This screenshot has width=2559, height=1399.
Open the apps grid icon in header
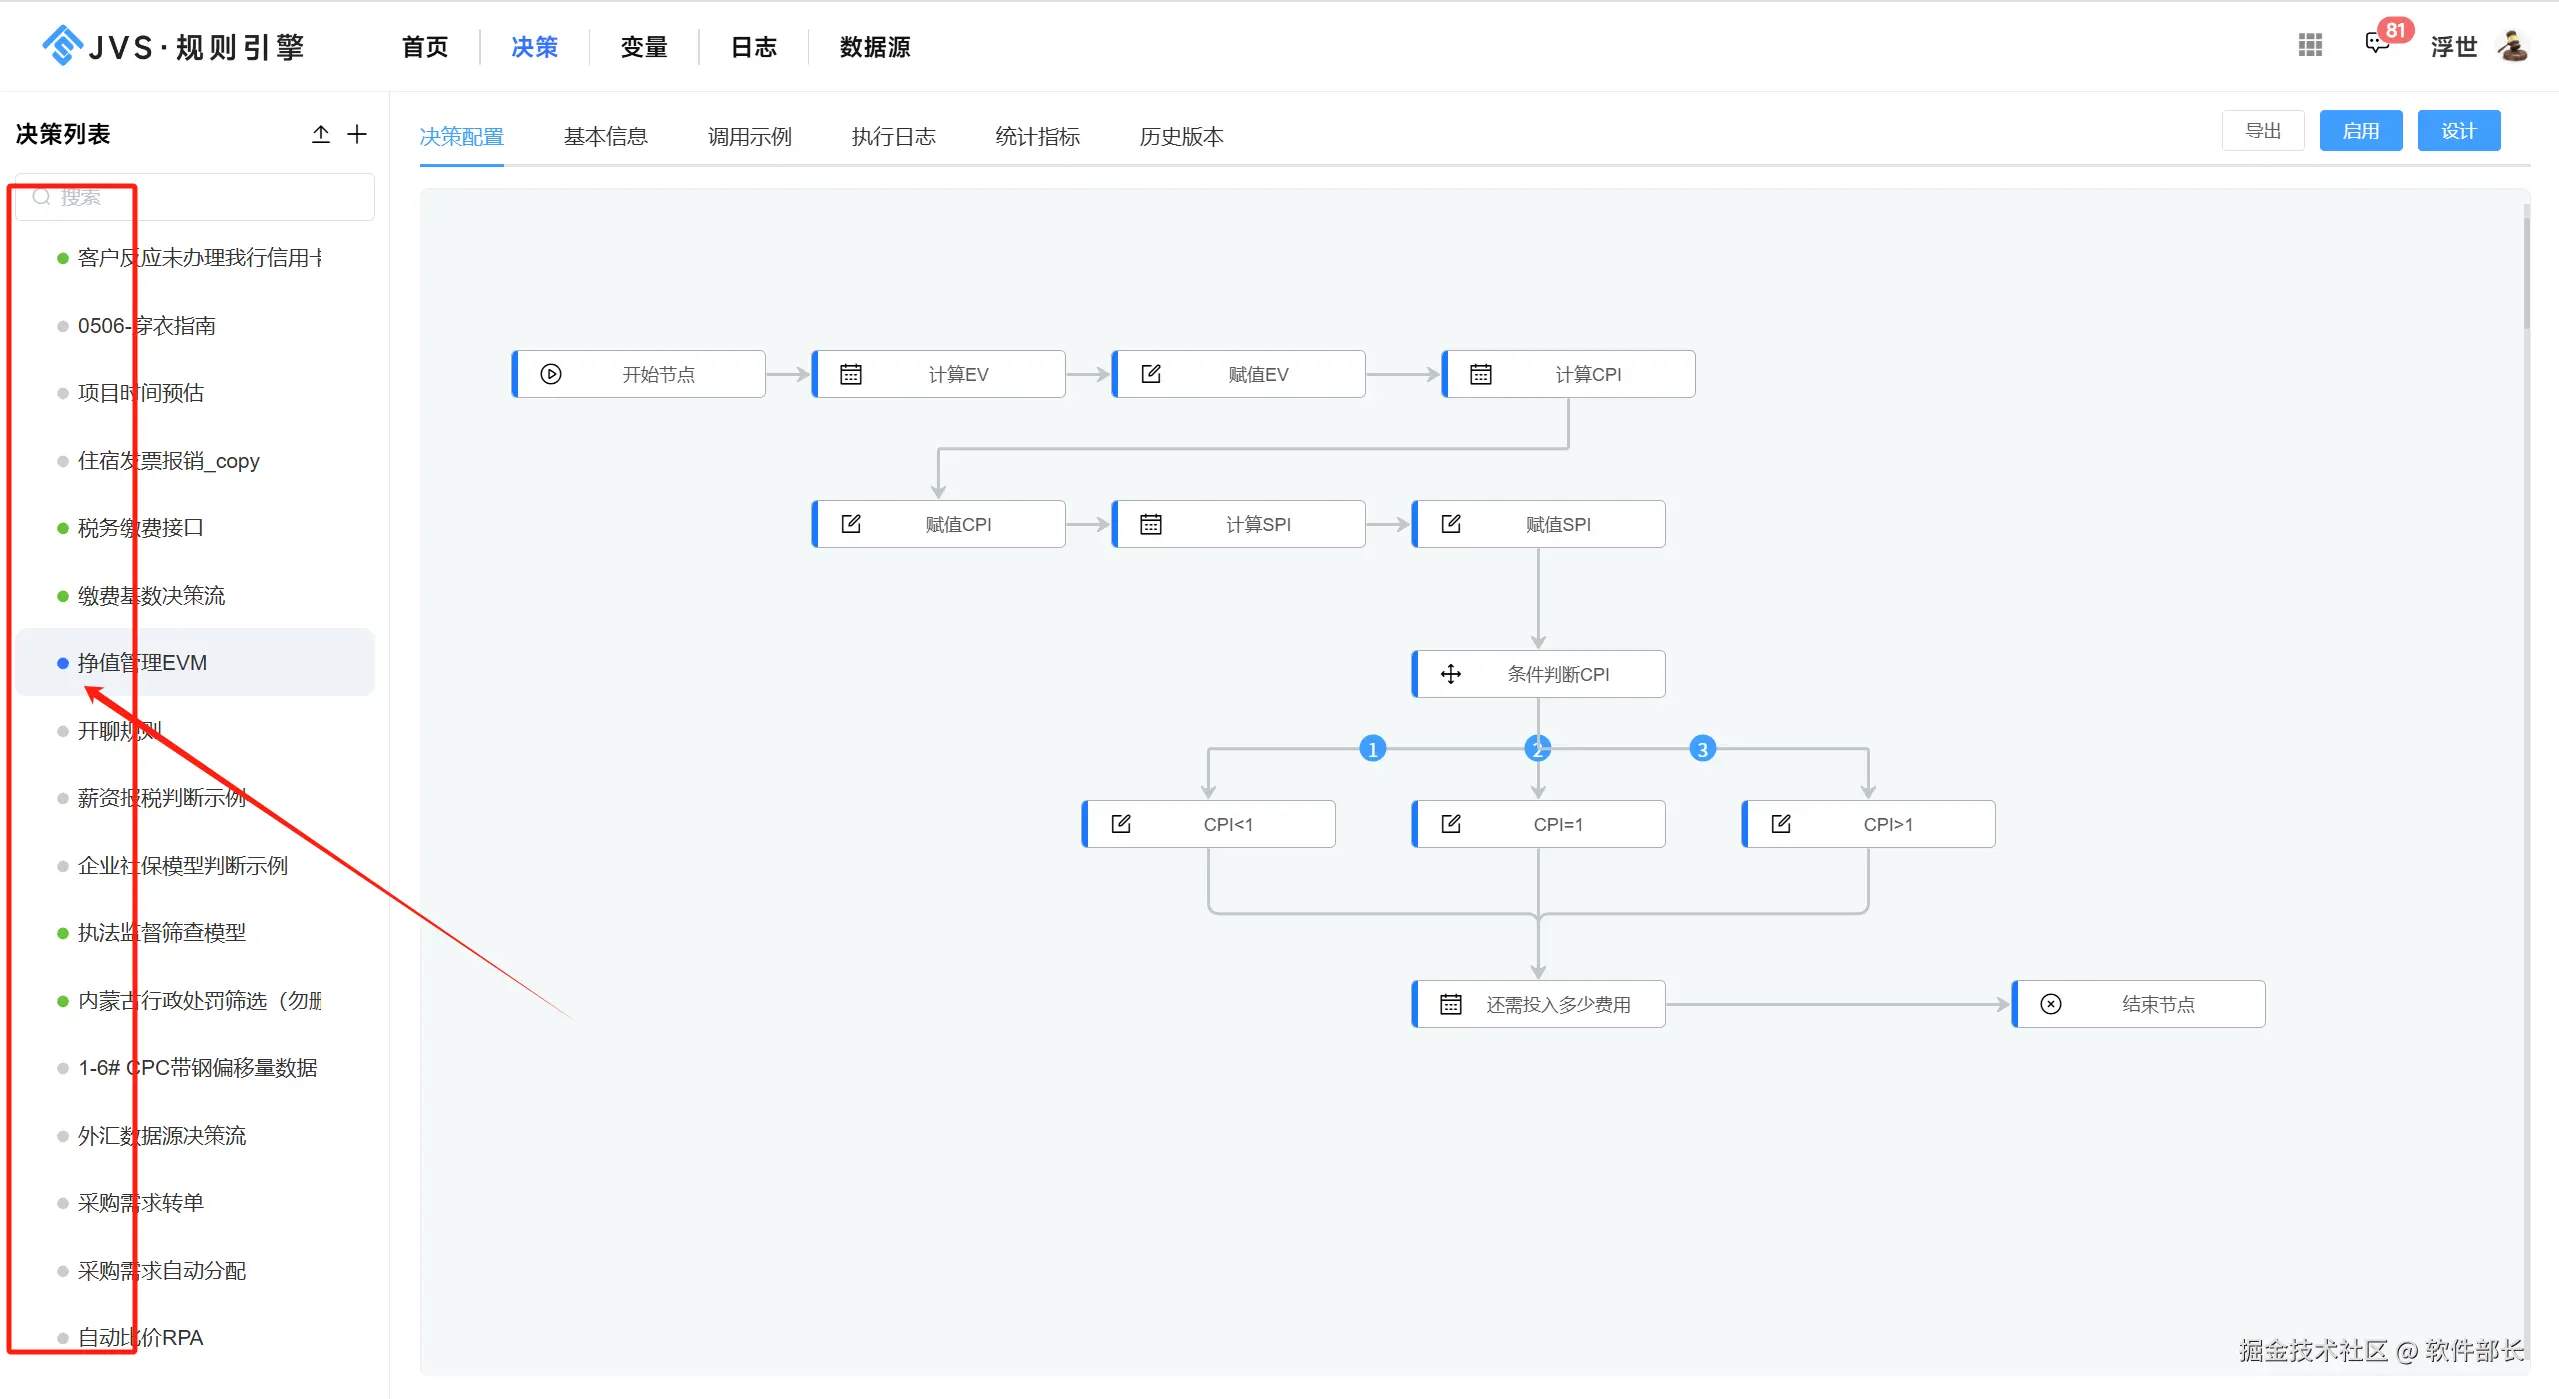click(2310, 45)
